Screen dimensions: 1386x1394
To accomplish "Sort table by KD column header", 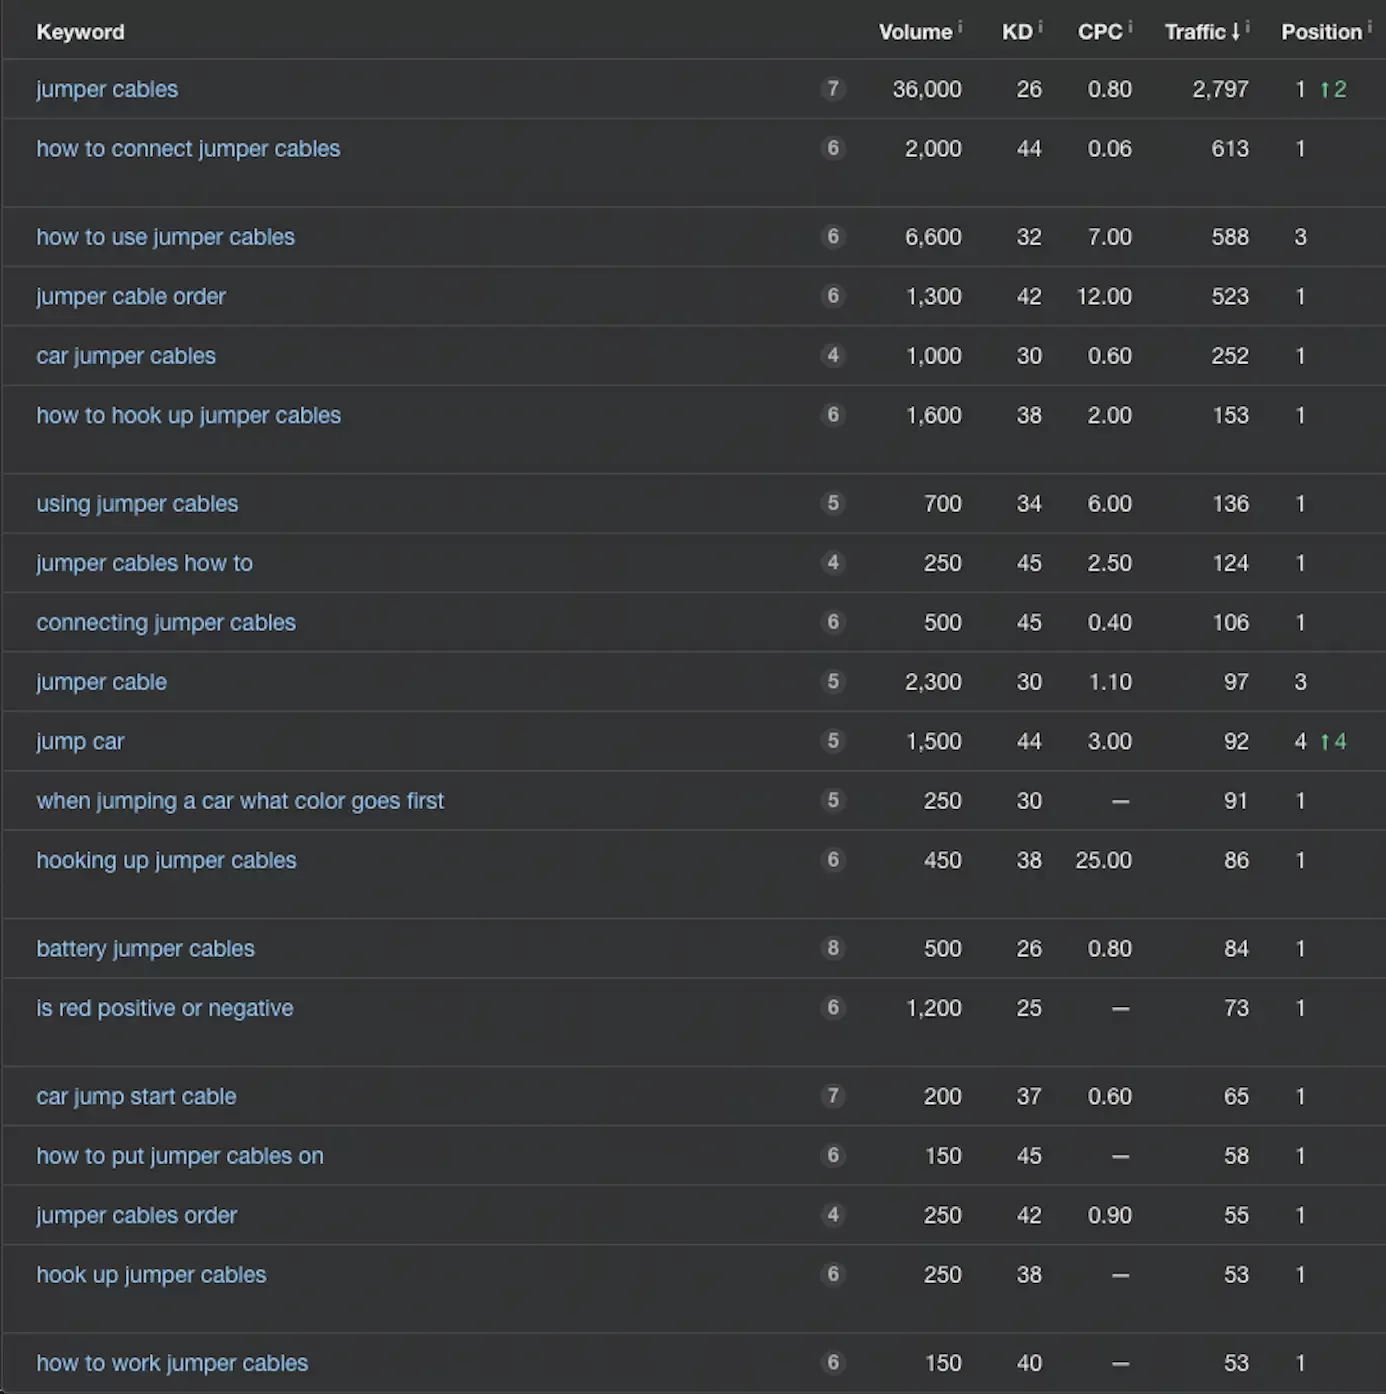I will click(1017, 32).
